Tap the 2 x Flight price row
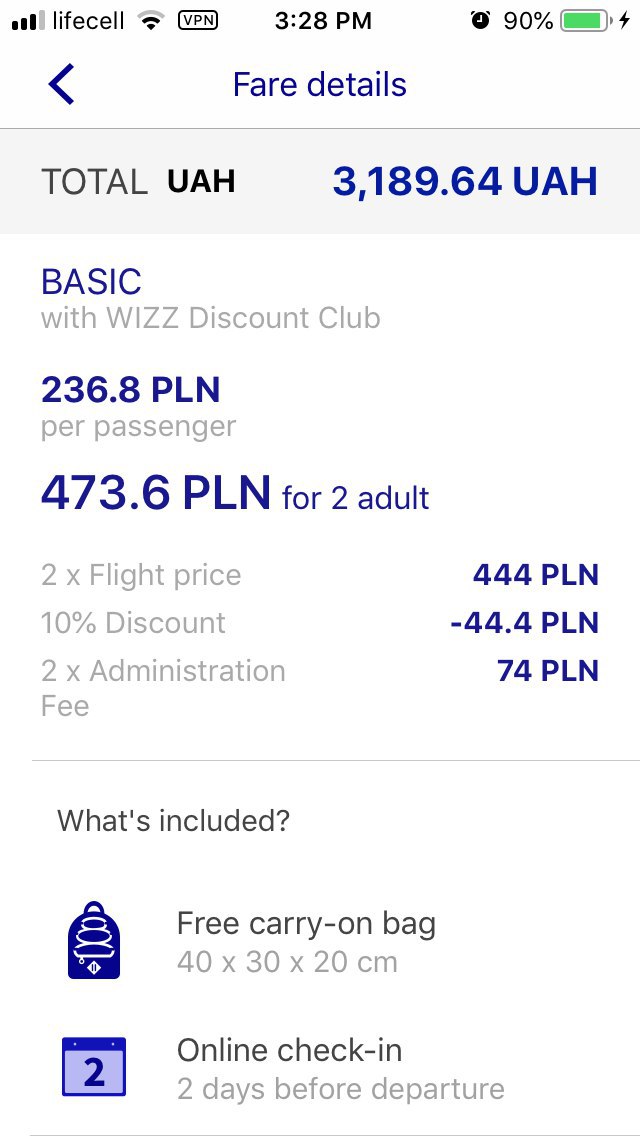The height and width of the screenshot is (1136, 640). [x=320, y=575]
